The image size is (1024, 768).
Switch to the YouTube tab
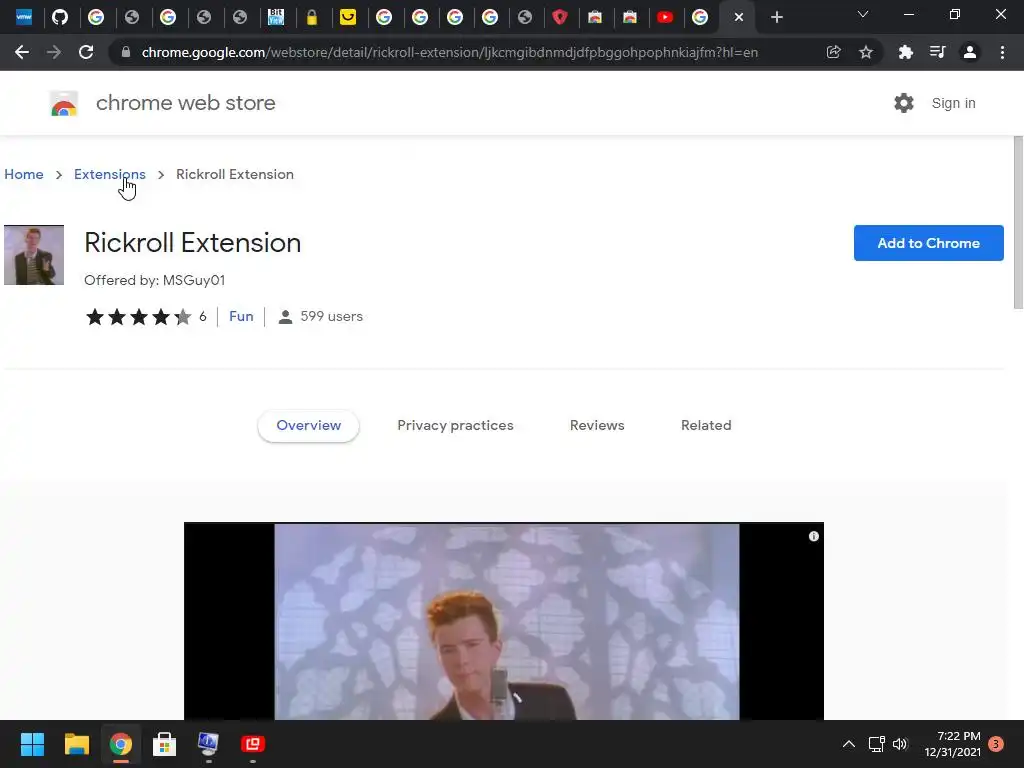(665, 17)
